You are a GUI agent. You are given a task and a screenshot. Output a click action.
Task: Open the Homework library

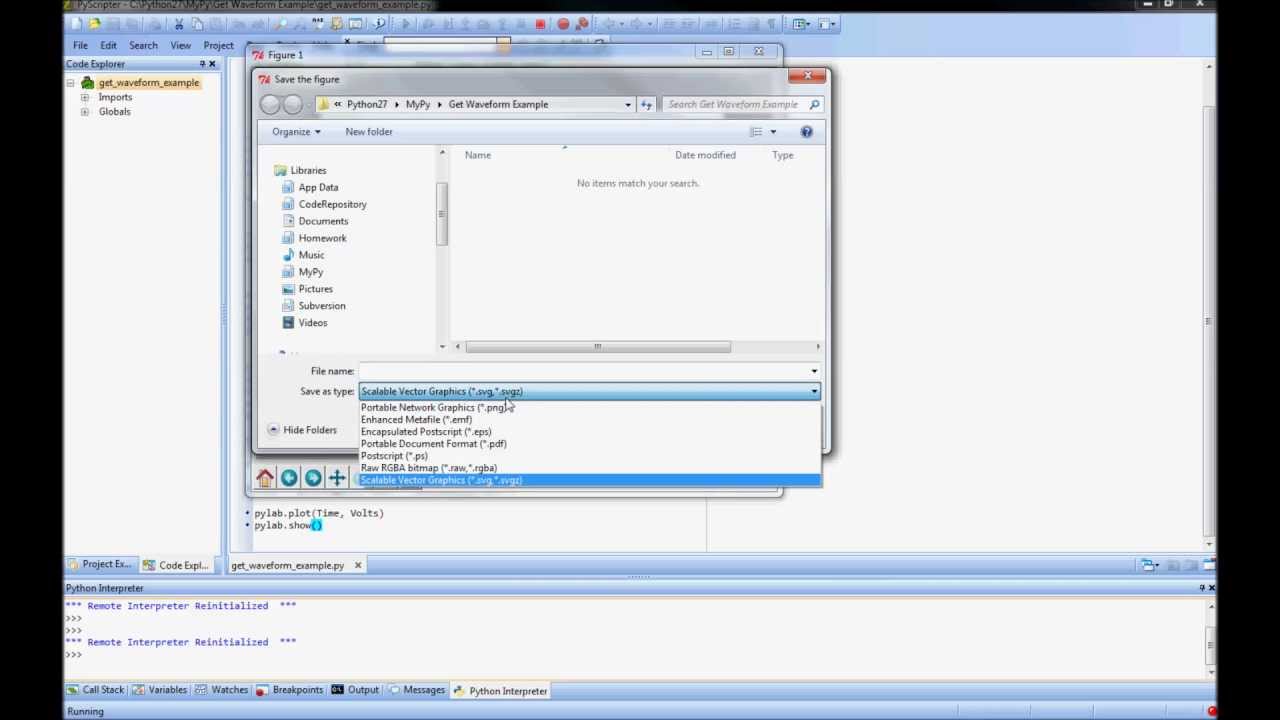pyautogui.click(x=322, y=238)
